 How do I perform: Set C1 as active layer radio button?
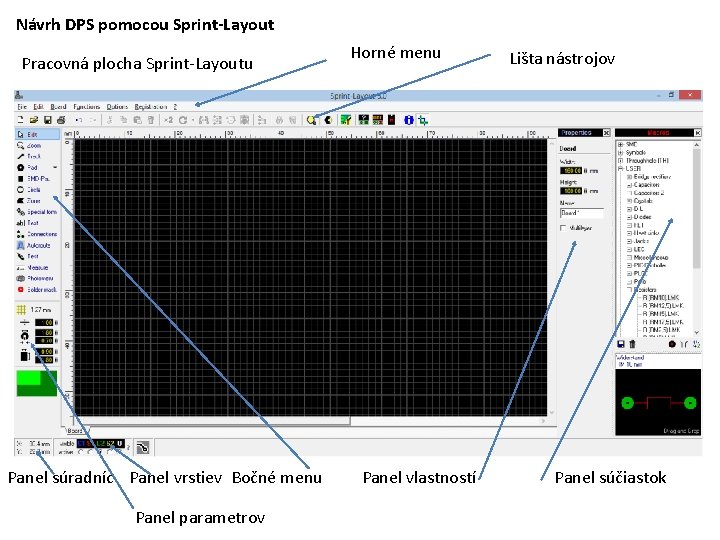pos(81,452)
